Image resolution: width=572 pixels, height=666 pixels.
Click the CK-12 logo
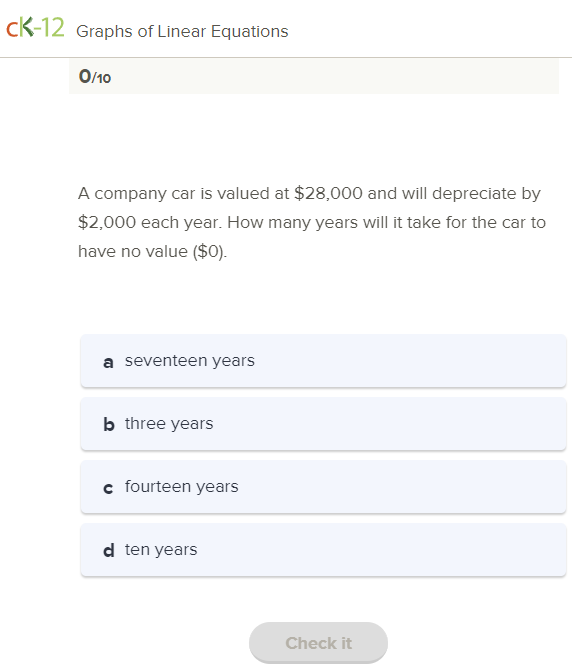[x=35, y=28]
